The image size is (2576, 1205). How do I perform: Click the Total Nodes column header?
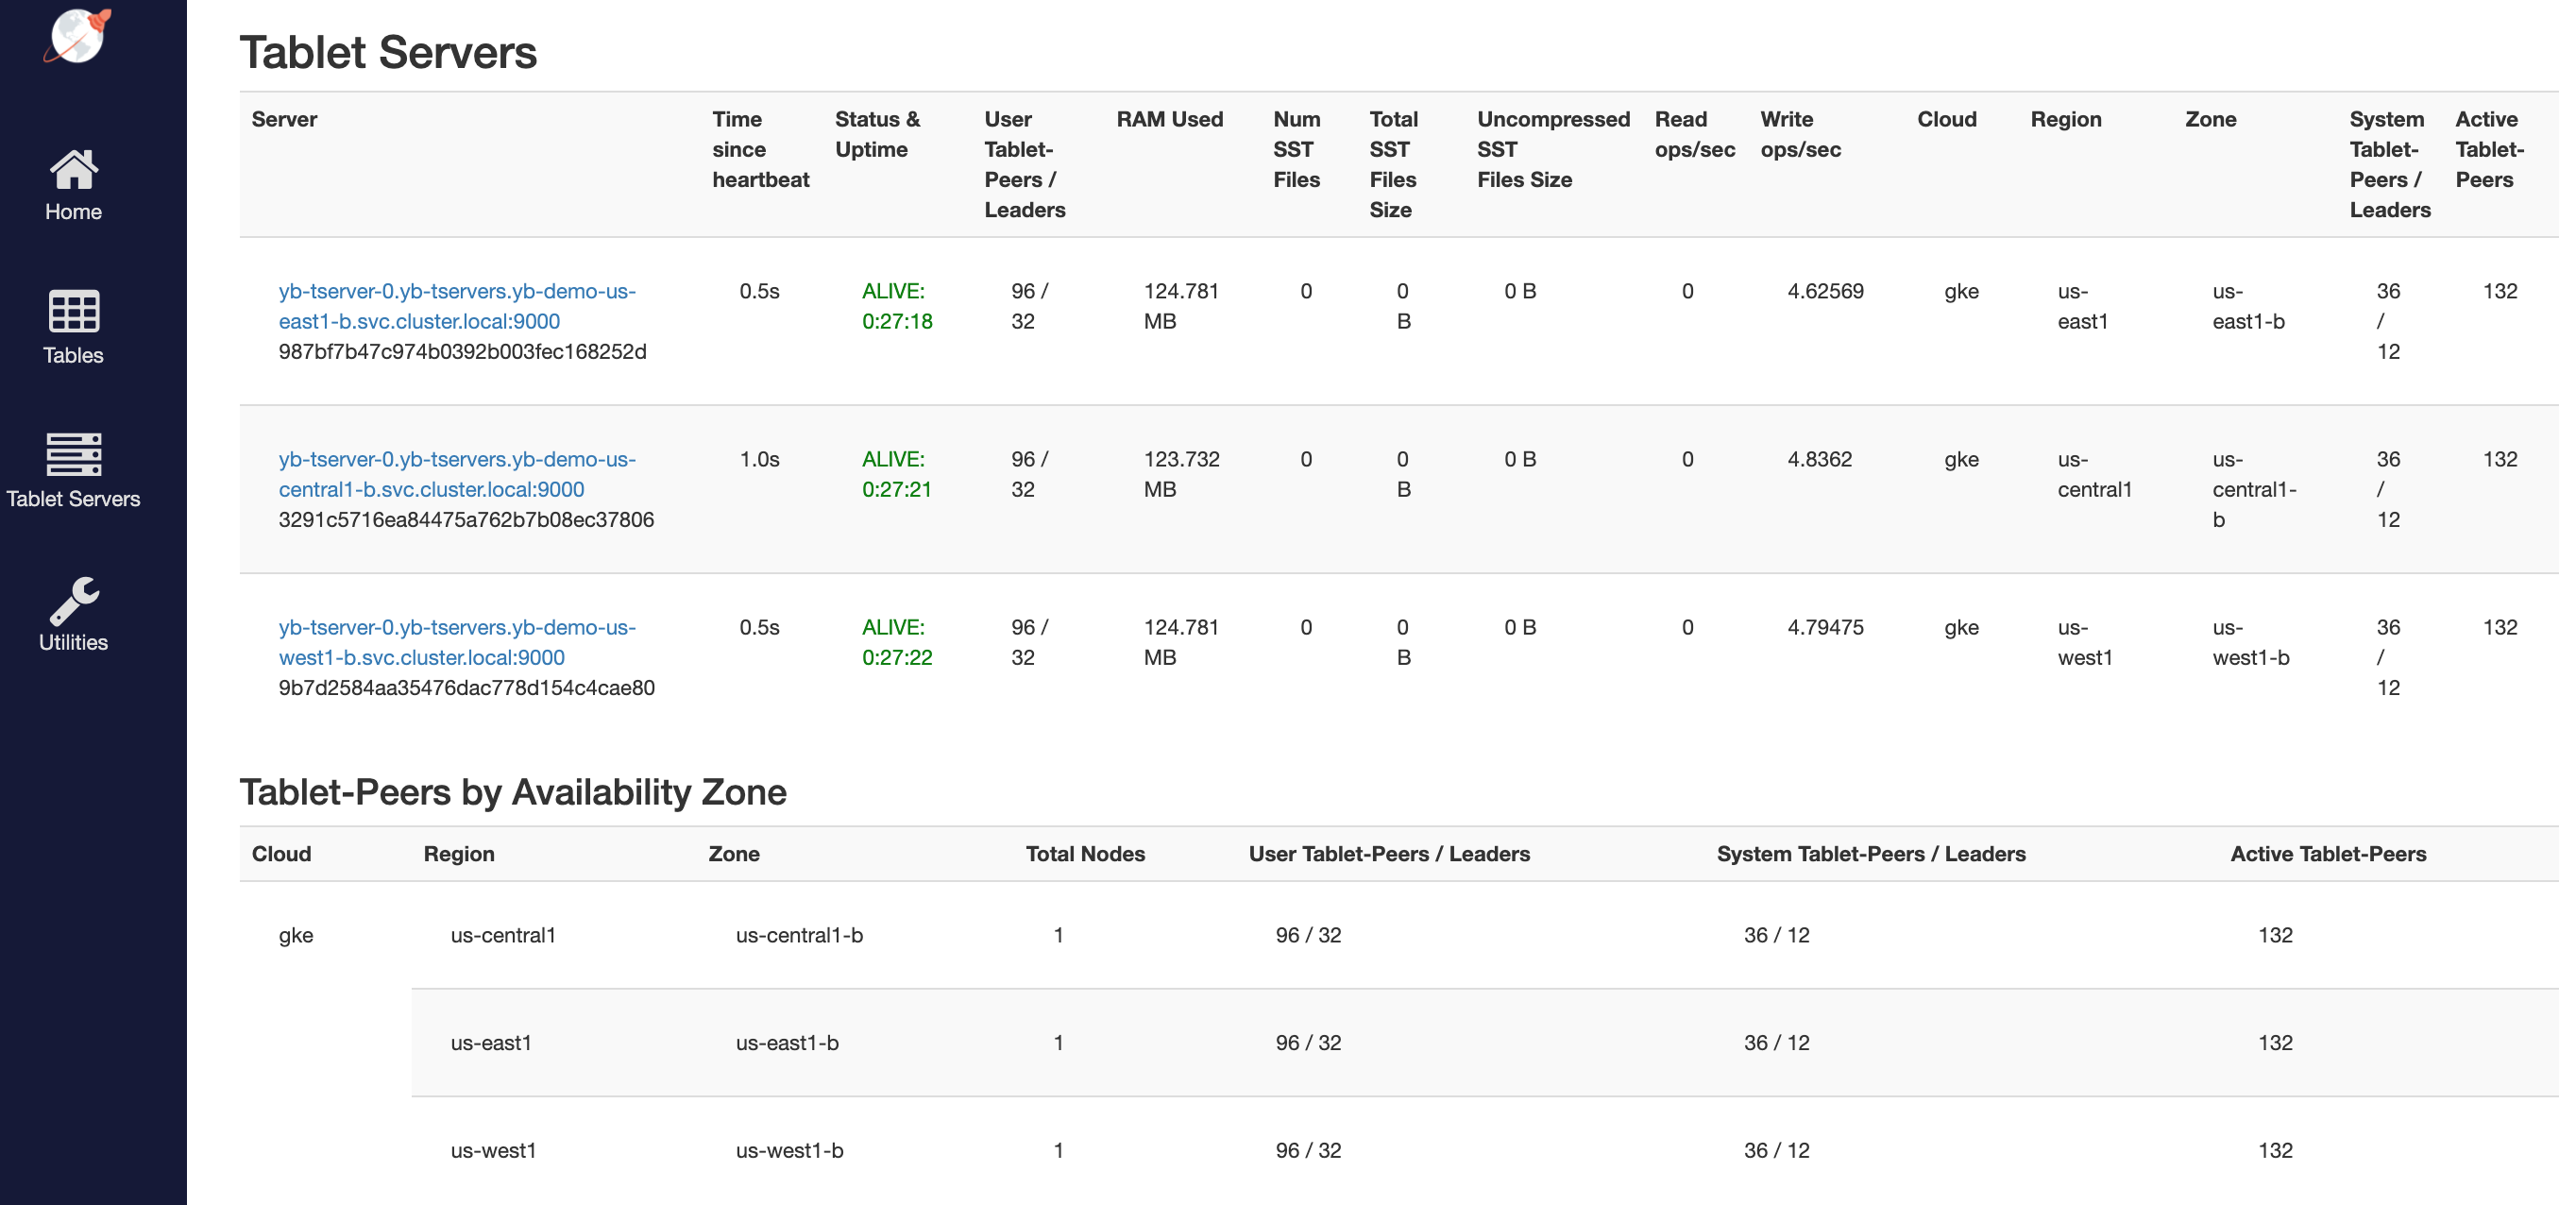coord(1084,853)
